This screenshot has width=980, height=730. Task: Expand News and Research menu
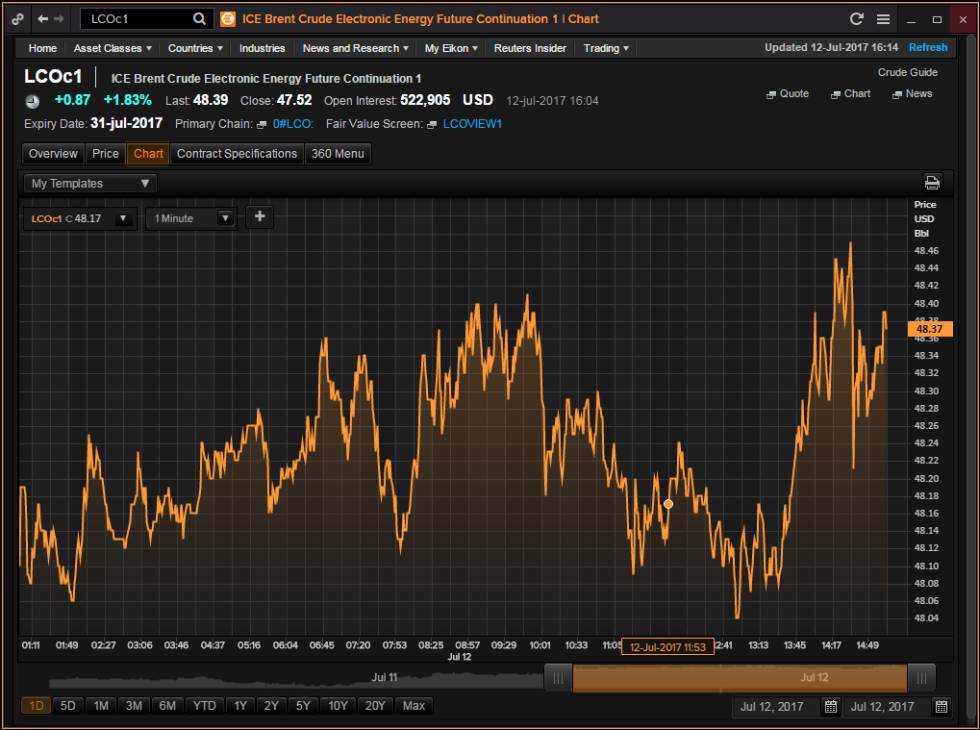coord(355,48)
